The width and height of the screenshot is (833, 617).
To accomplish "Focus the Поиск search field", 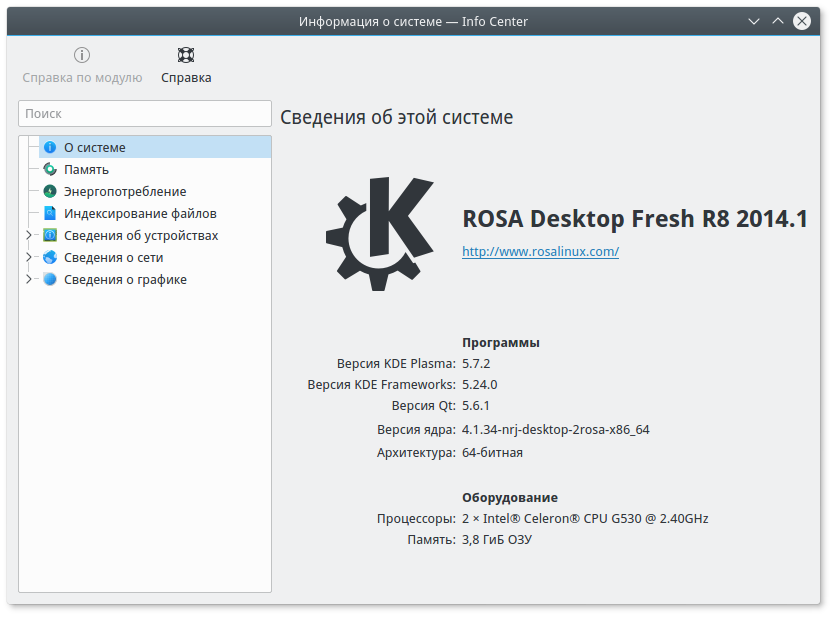I will [x=145, y=114].
